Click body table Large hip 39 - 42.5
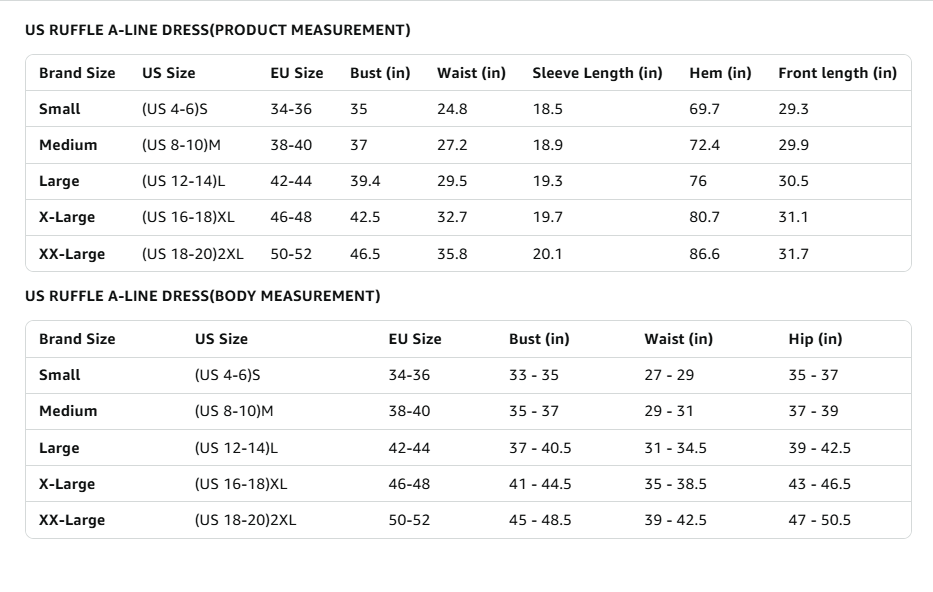This screenshot has width=933, height=592. pyautogui.click(x=819, y=448)
